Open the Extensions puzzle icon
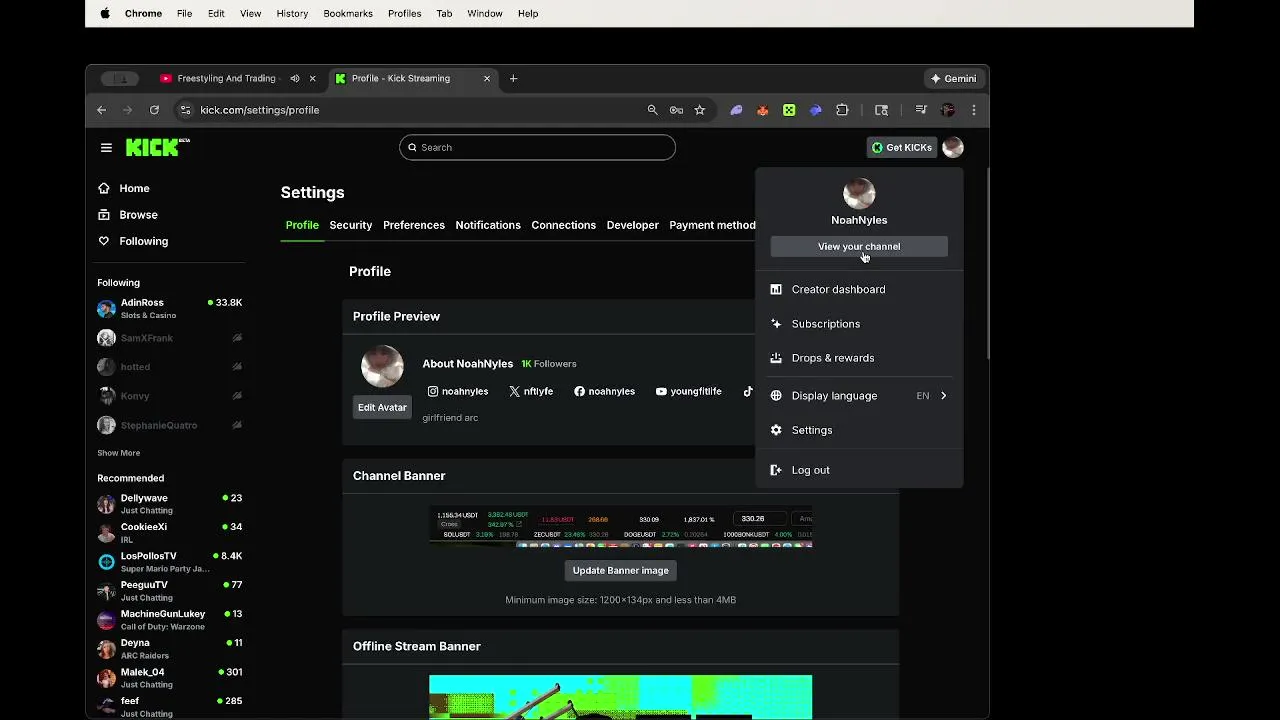 [842, 110]
